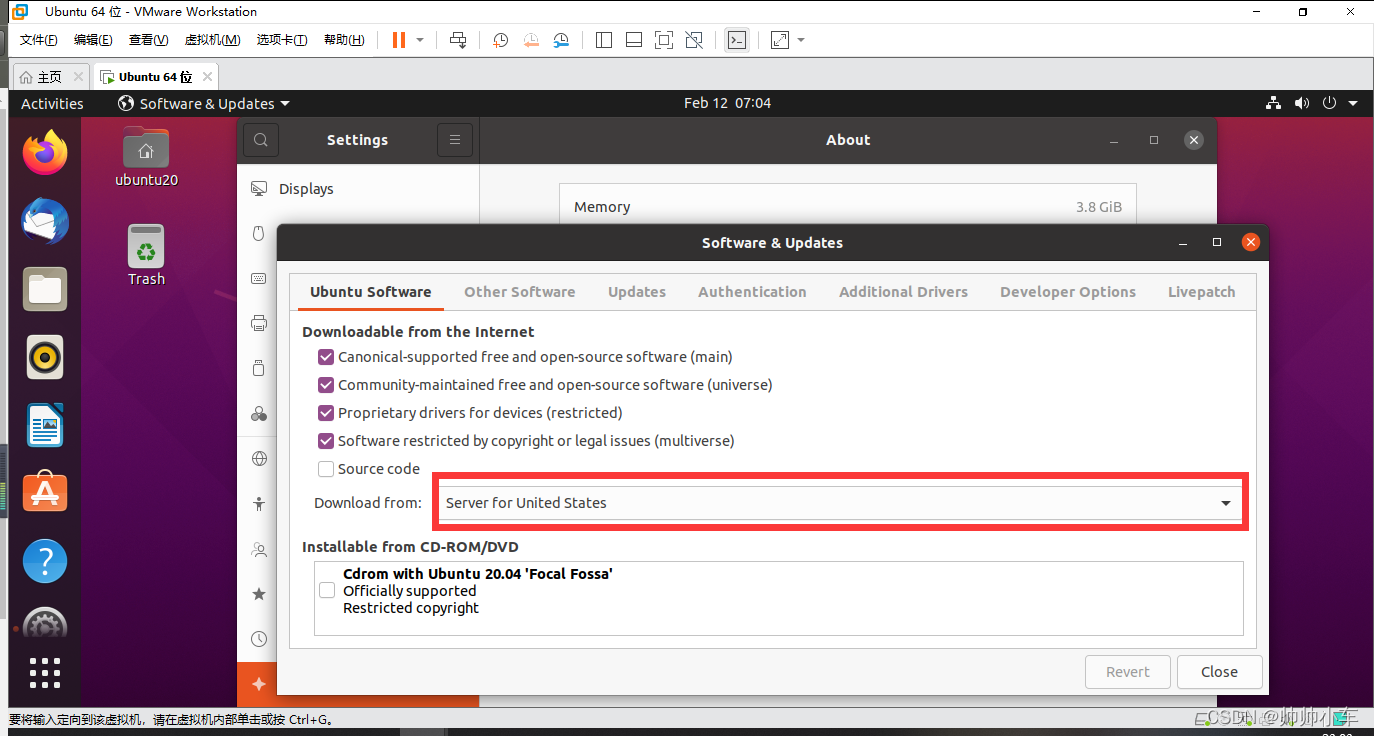Switch to the Livepatch tab
This screenshot has width=1374, height=736.
(1202, 292)
